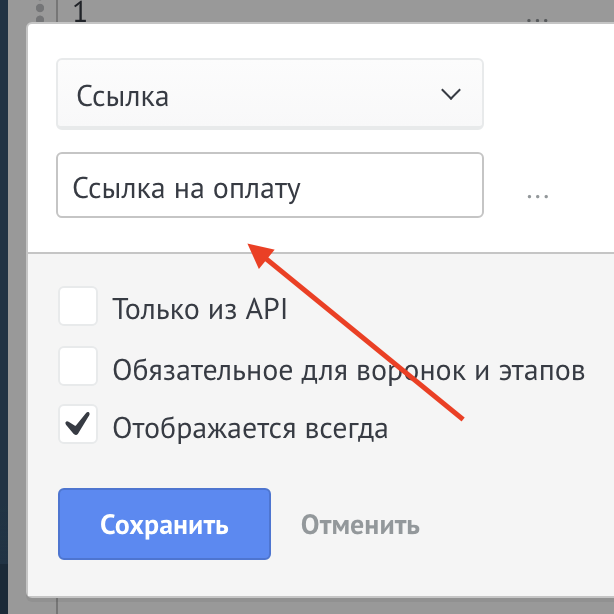Screen dimensions: 614x614
Task: Tick the Обязательное для воронок и этапов checkbox
Action: tap(78, 367)
